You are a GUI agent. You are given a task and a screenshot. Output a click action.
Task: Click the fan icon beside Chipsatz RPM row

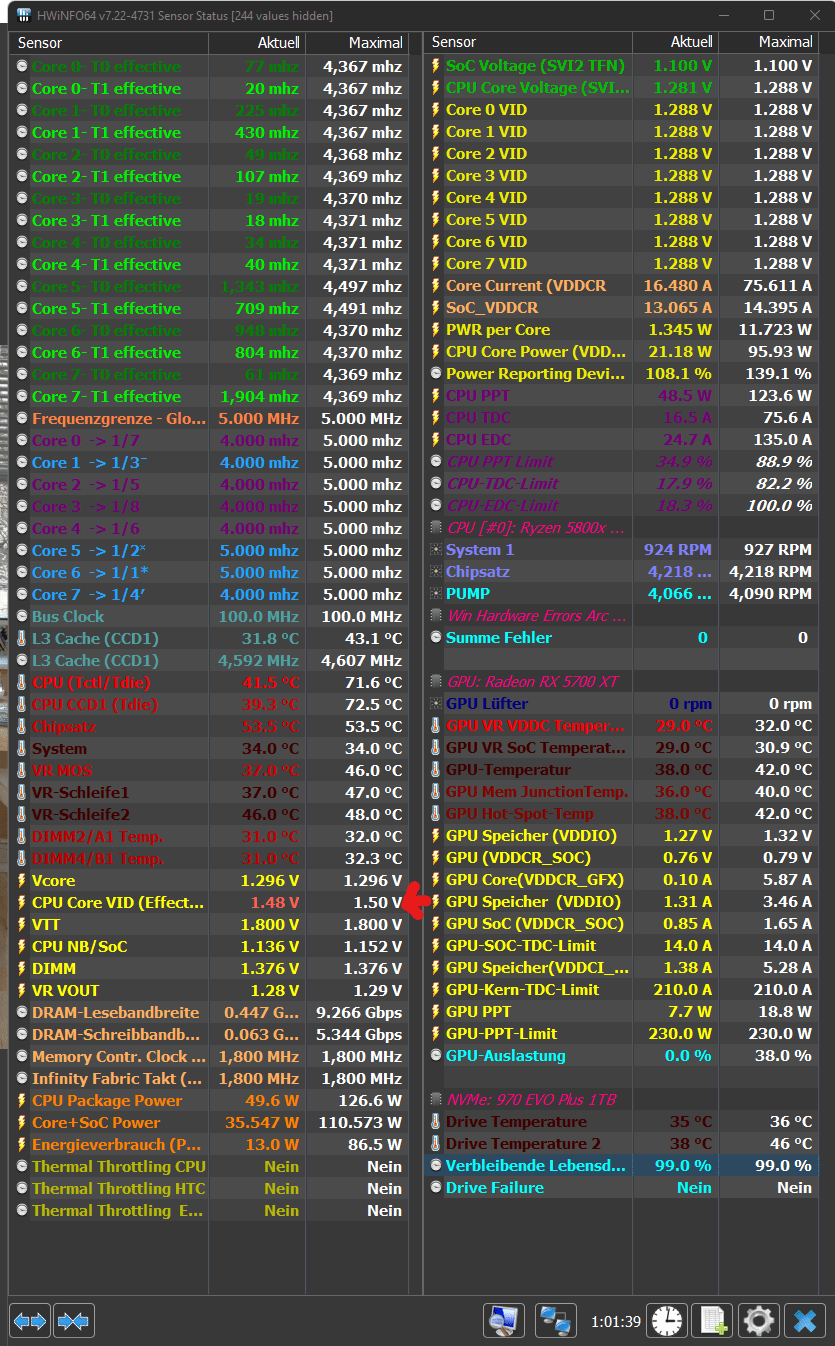[x=436, y=572]
